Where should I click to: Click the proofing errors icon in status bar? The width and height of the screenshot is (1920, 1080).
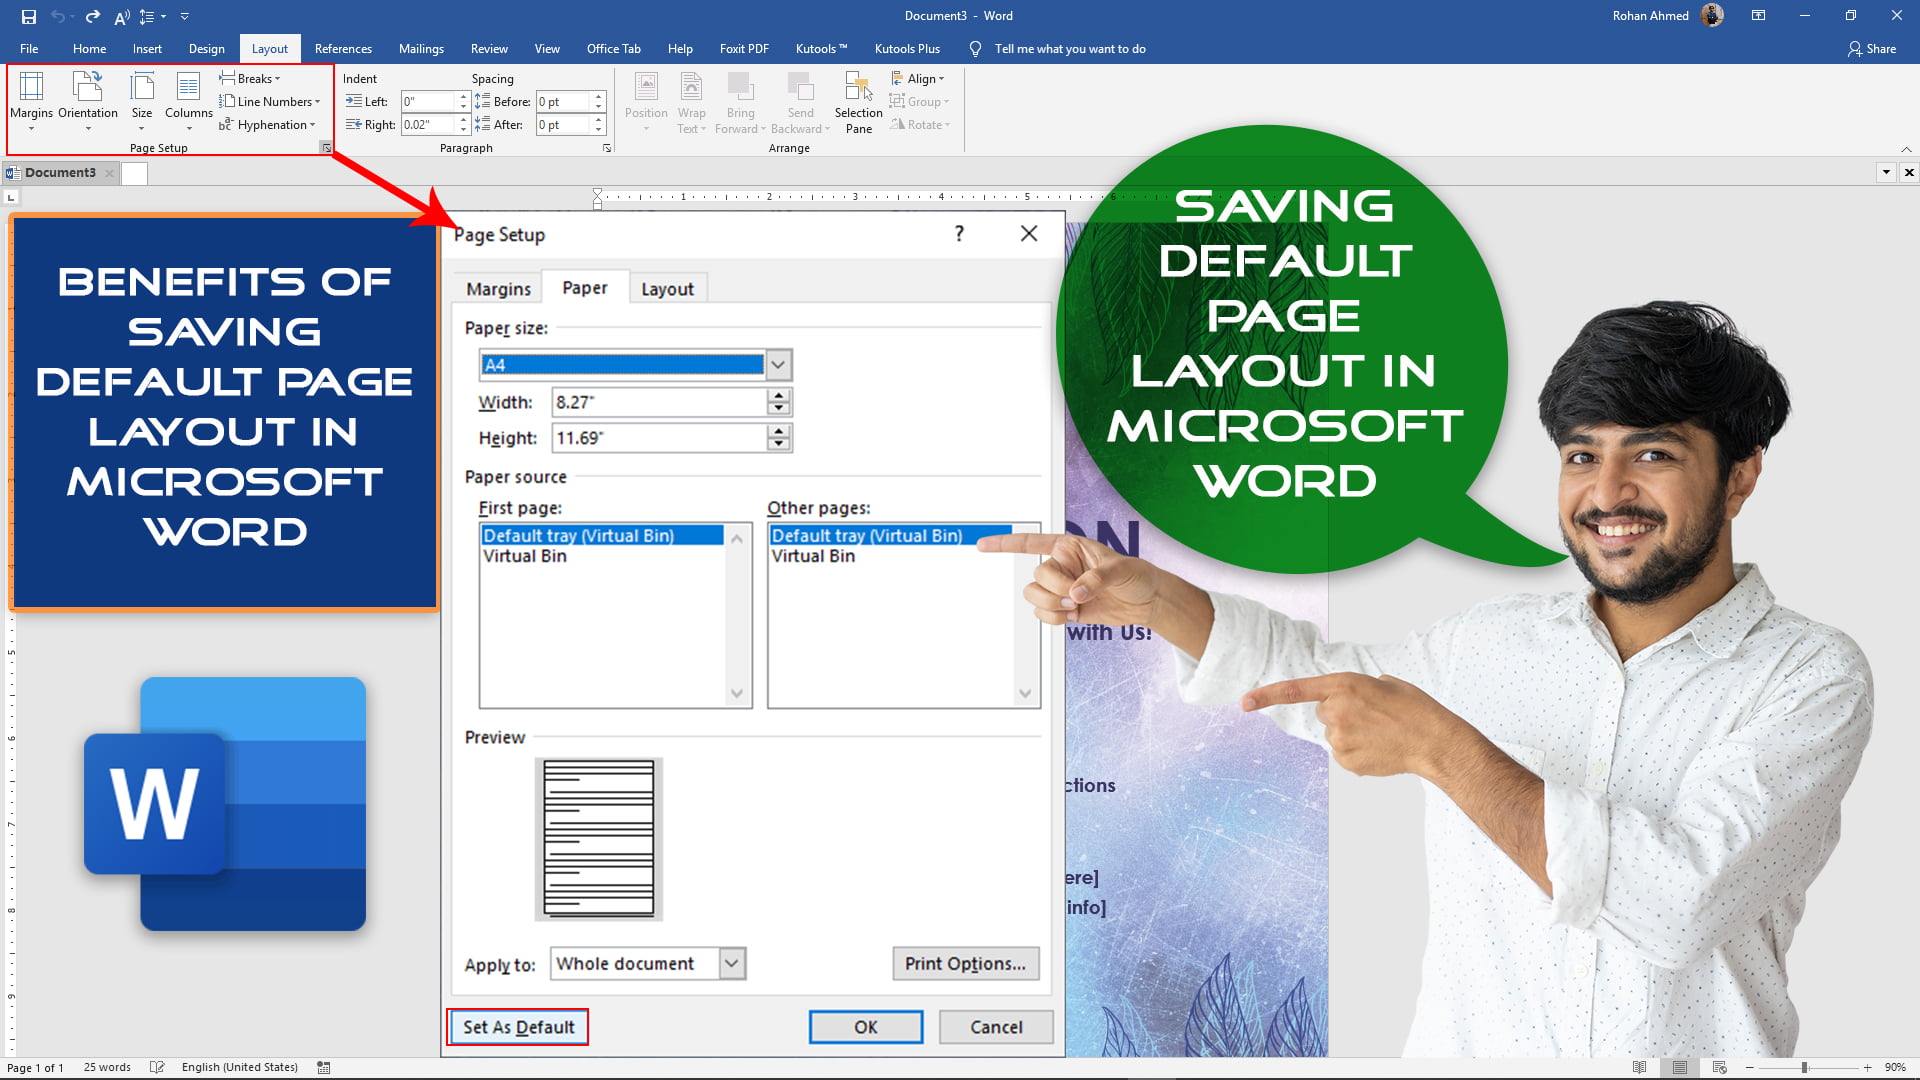pos(157,1067)
